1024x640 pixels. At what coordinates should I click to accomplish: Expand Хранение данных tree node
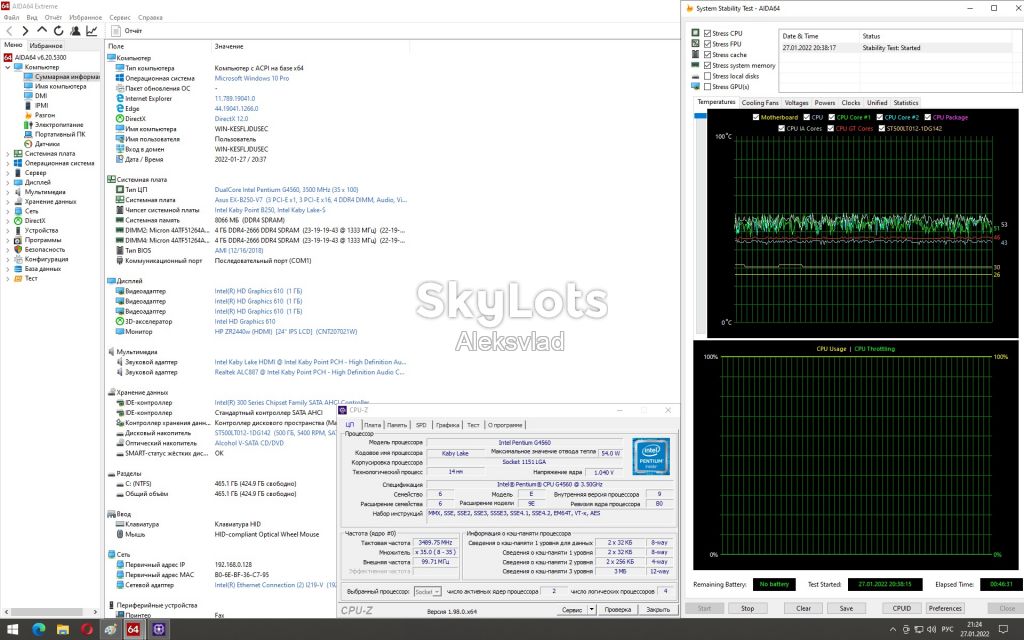8,202
